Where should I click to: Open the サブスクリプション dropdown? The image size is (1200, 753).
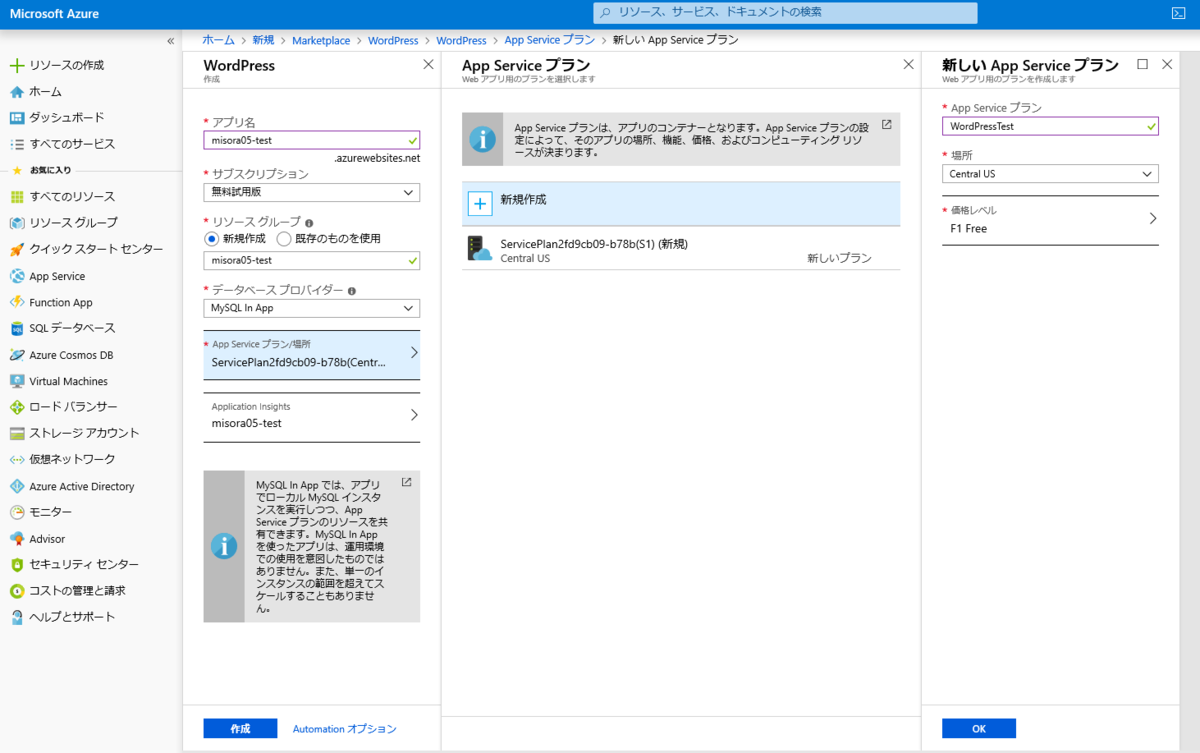tap(311, 192)
